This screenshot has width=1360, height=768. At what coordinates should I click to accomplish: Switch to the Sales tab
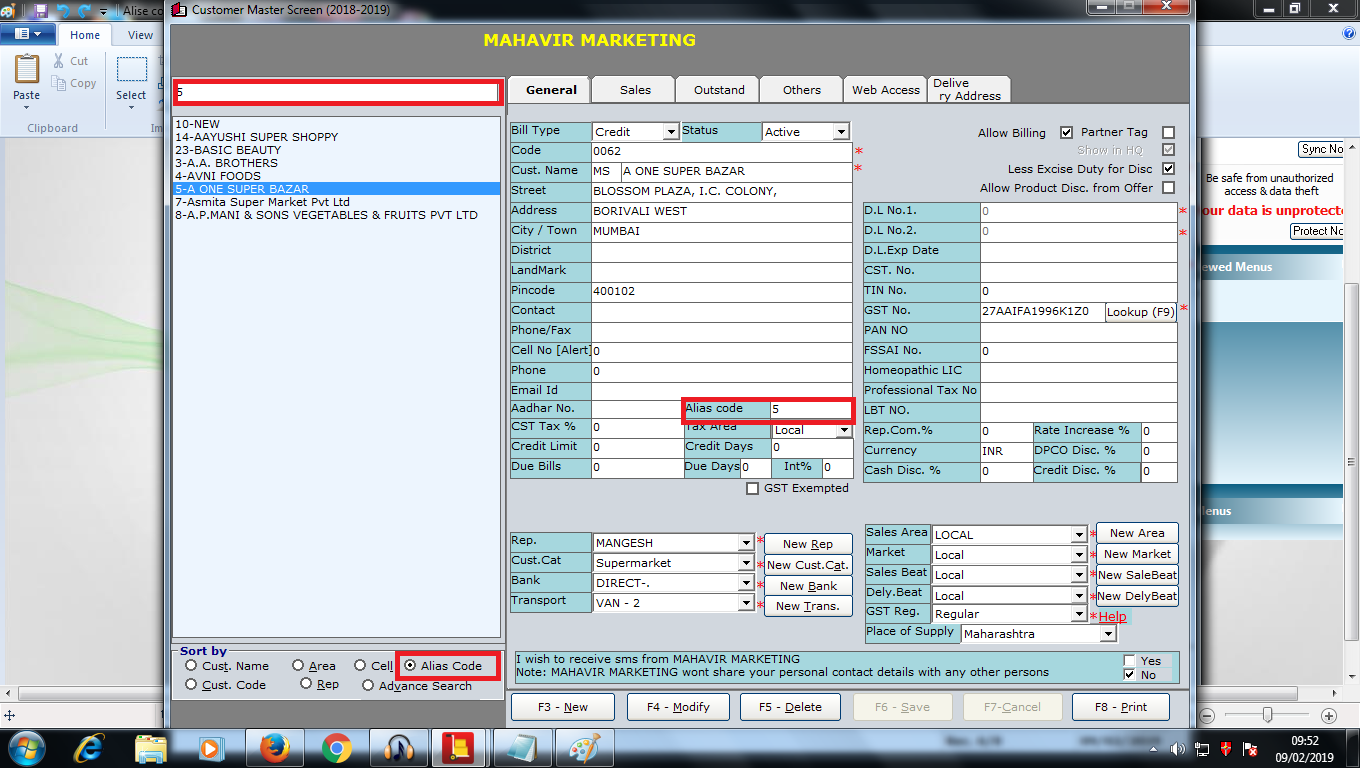coord(635,90)
